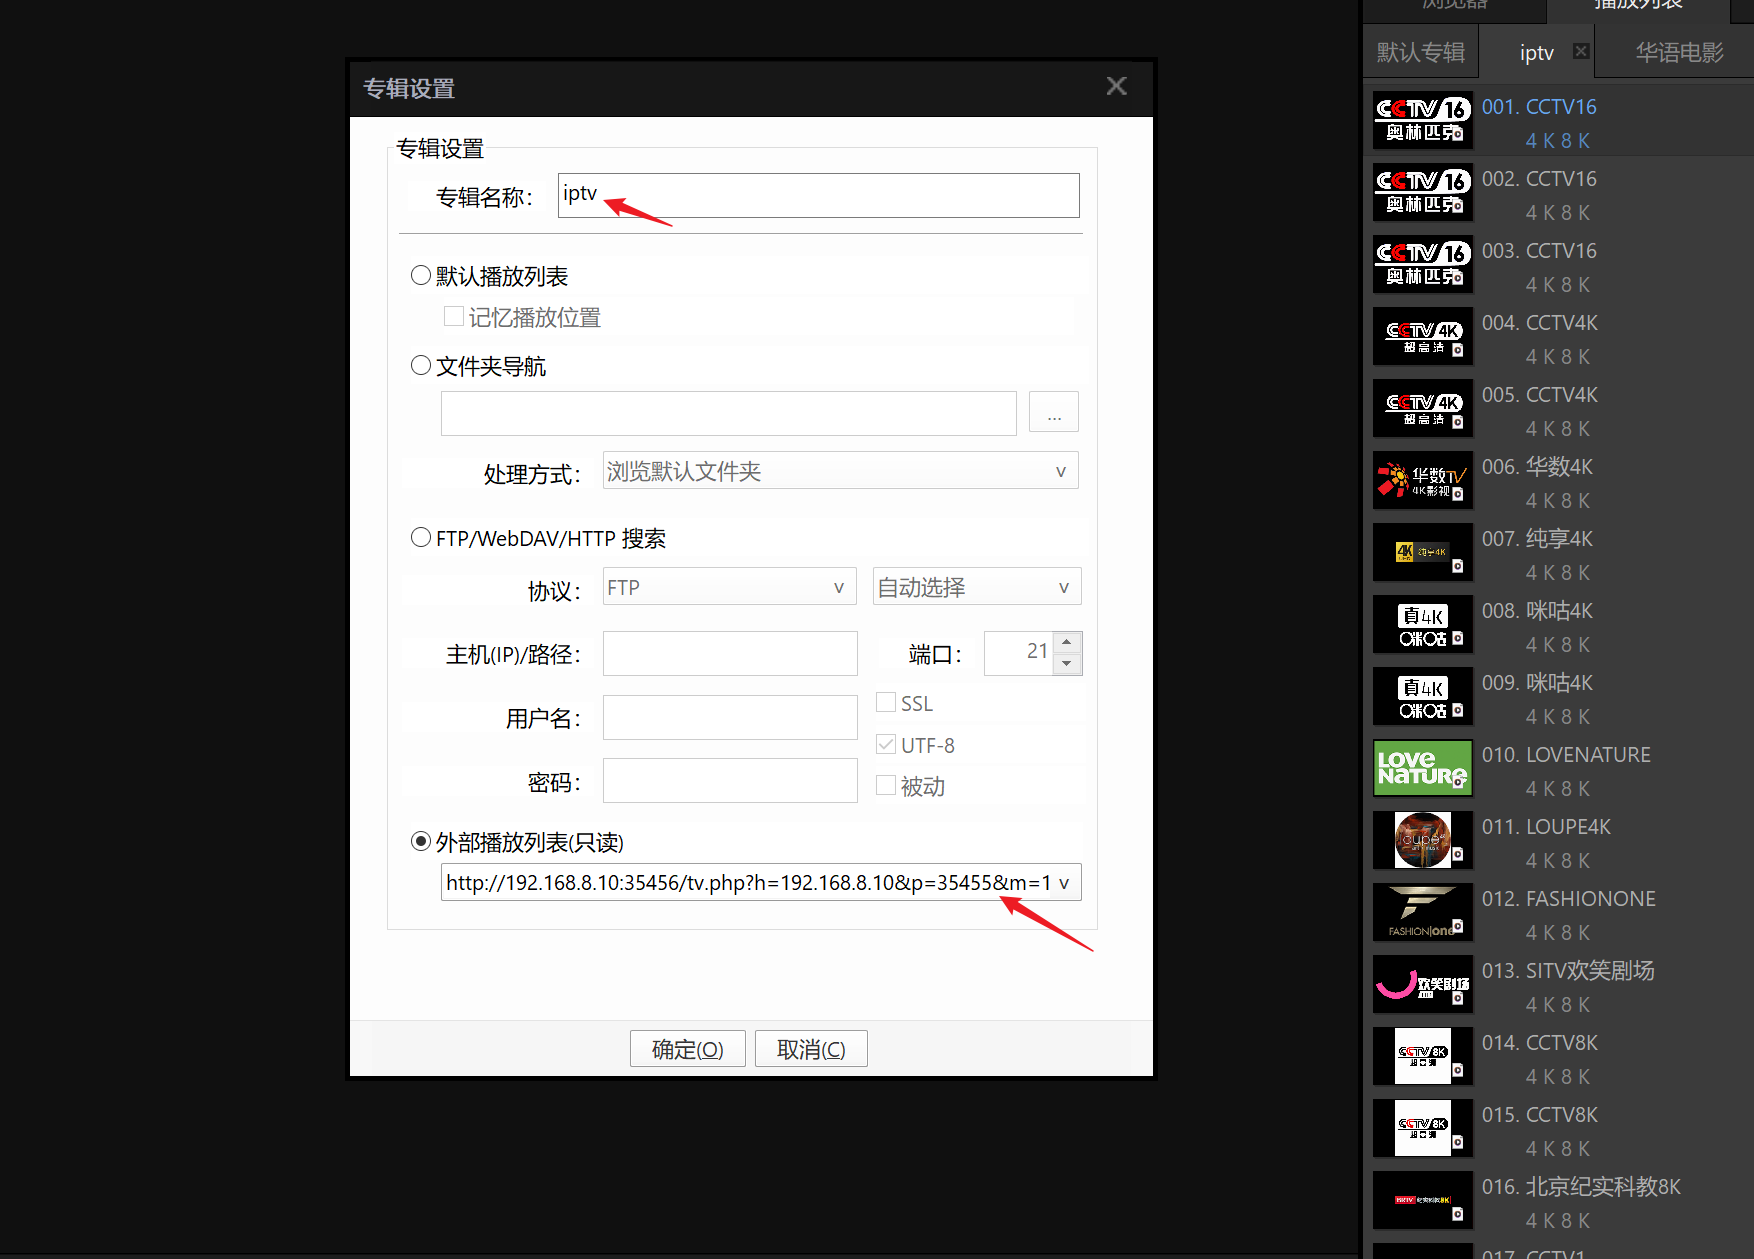
Task: Click the 专辑名称 input field
Action: tap(818, 195)
